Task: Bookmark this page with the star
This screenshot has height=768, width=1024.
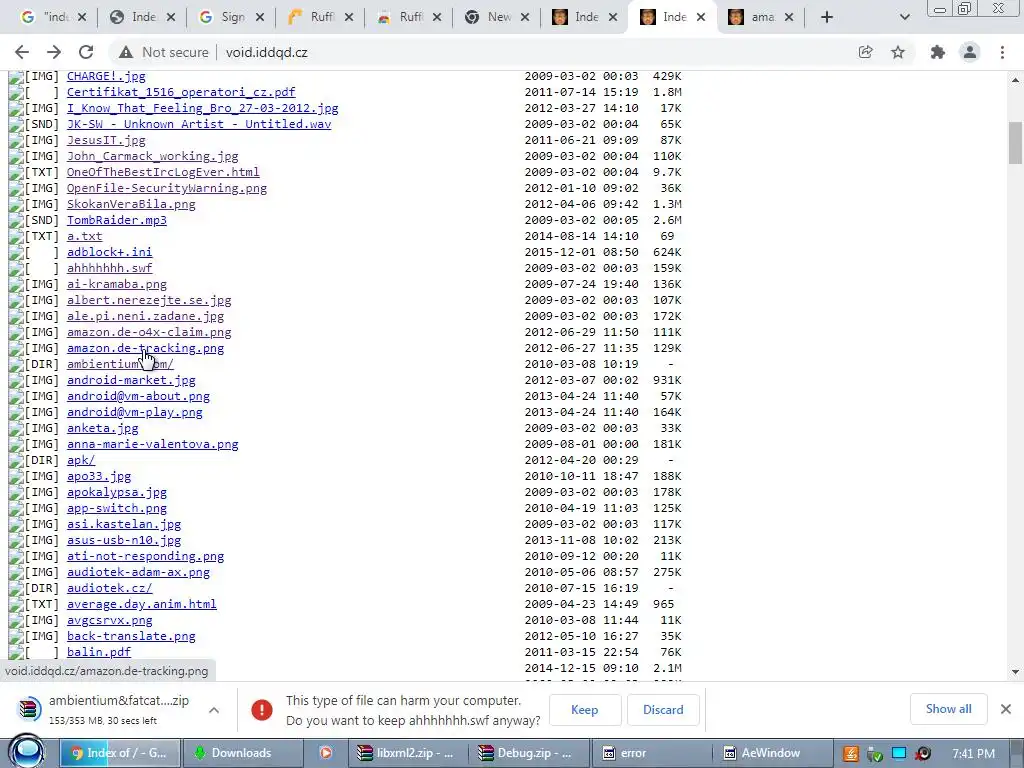Action: point(898,52)
